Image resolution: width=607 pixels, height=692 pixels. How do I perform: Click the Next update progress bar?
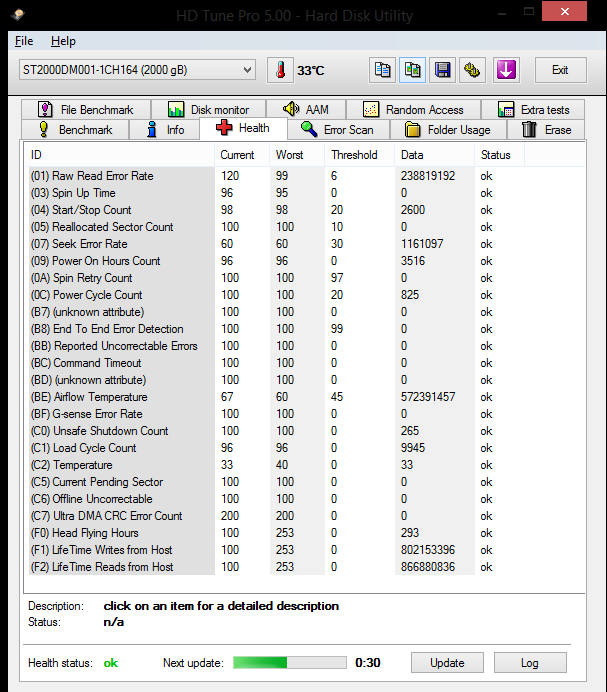tap(290, 662)
